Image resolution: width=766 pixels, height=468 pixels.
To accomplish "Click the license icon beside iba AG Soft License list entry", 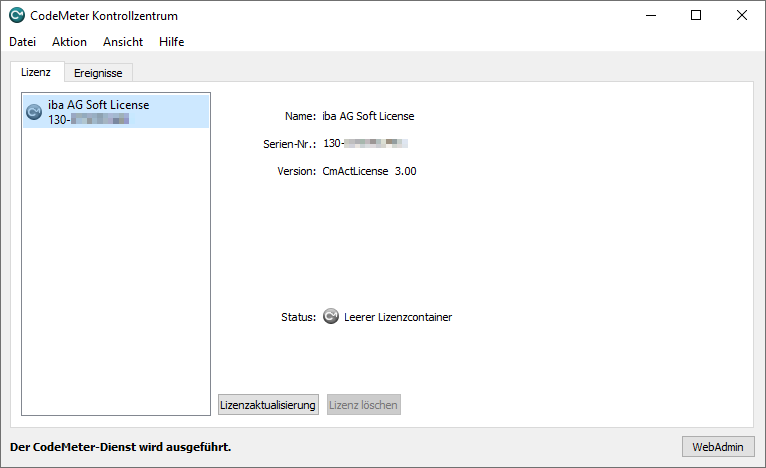I will [x=34, y=112].
